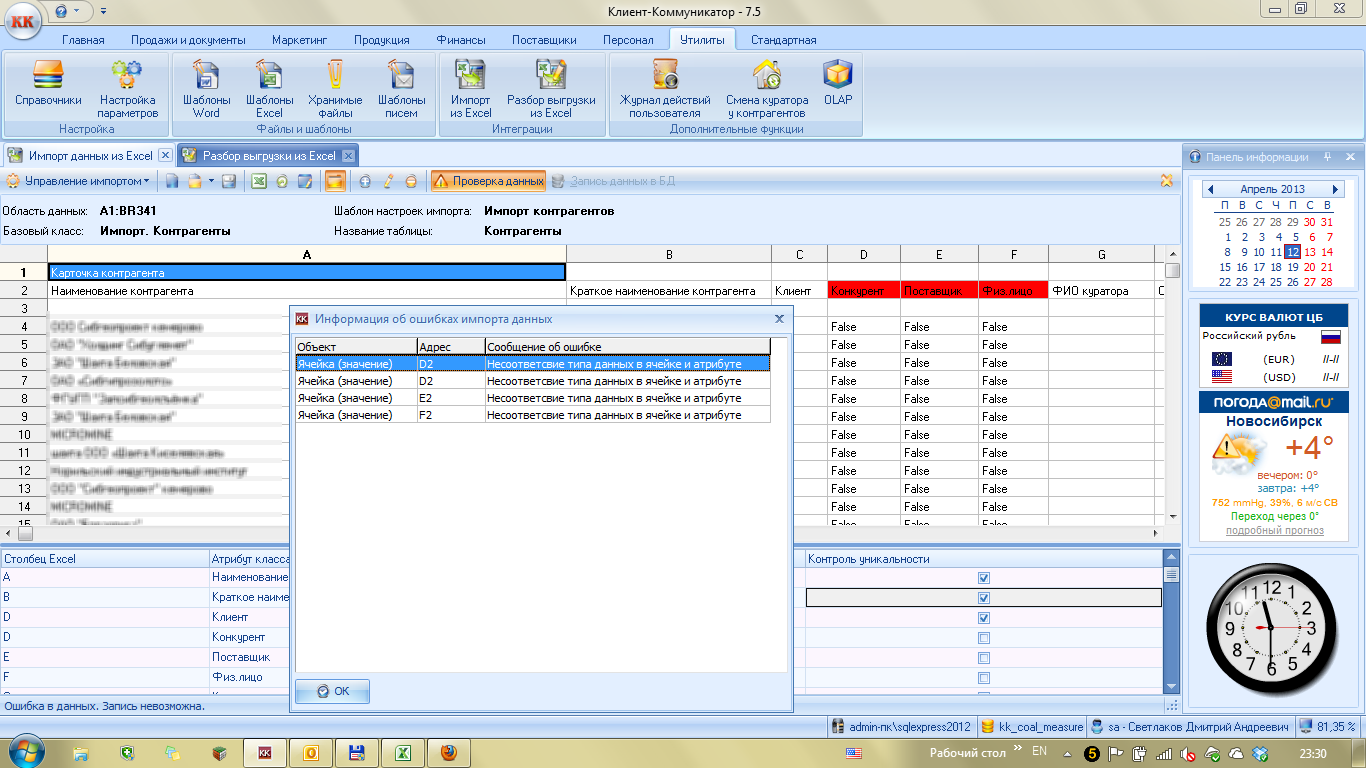Click the tools icon at toolbar right end
Screen dimensions: 1366x768
tap(1166, 181)
